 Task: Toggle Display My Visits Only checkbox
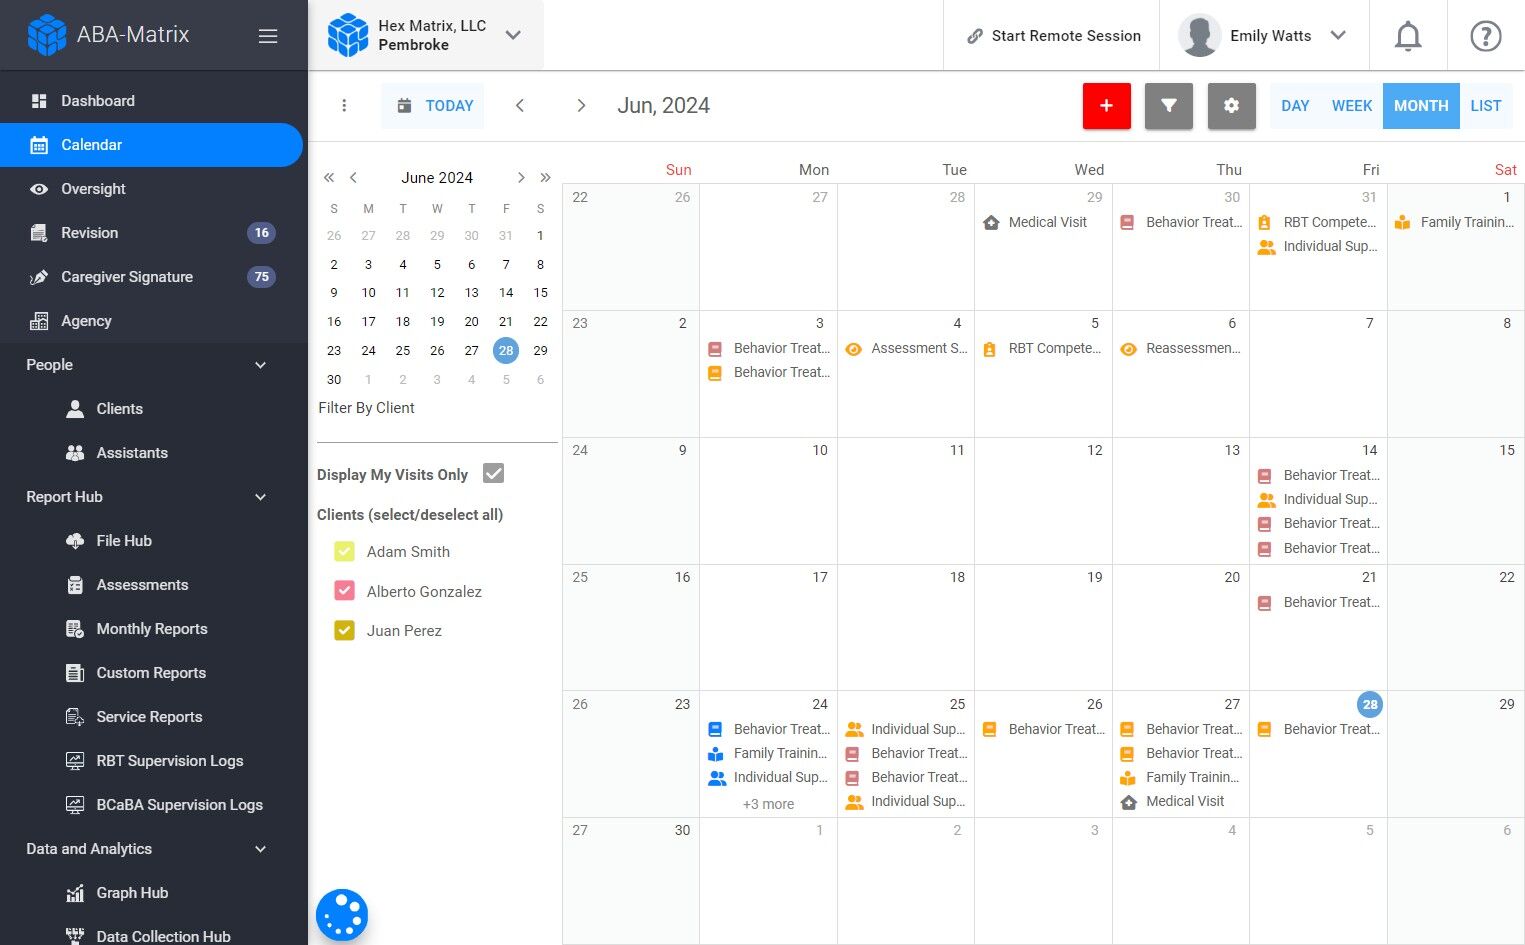pyautogui.click(x=493, y=474)
